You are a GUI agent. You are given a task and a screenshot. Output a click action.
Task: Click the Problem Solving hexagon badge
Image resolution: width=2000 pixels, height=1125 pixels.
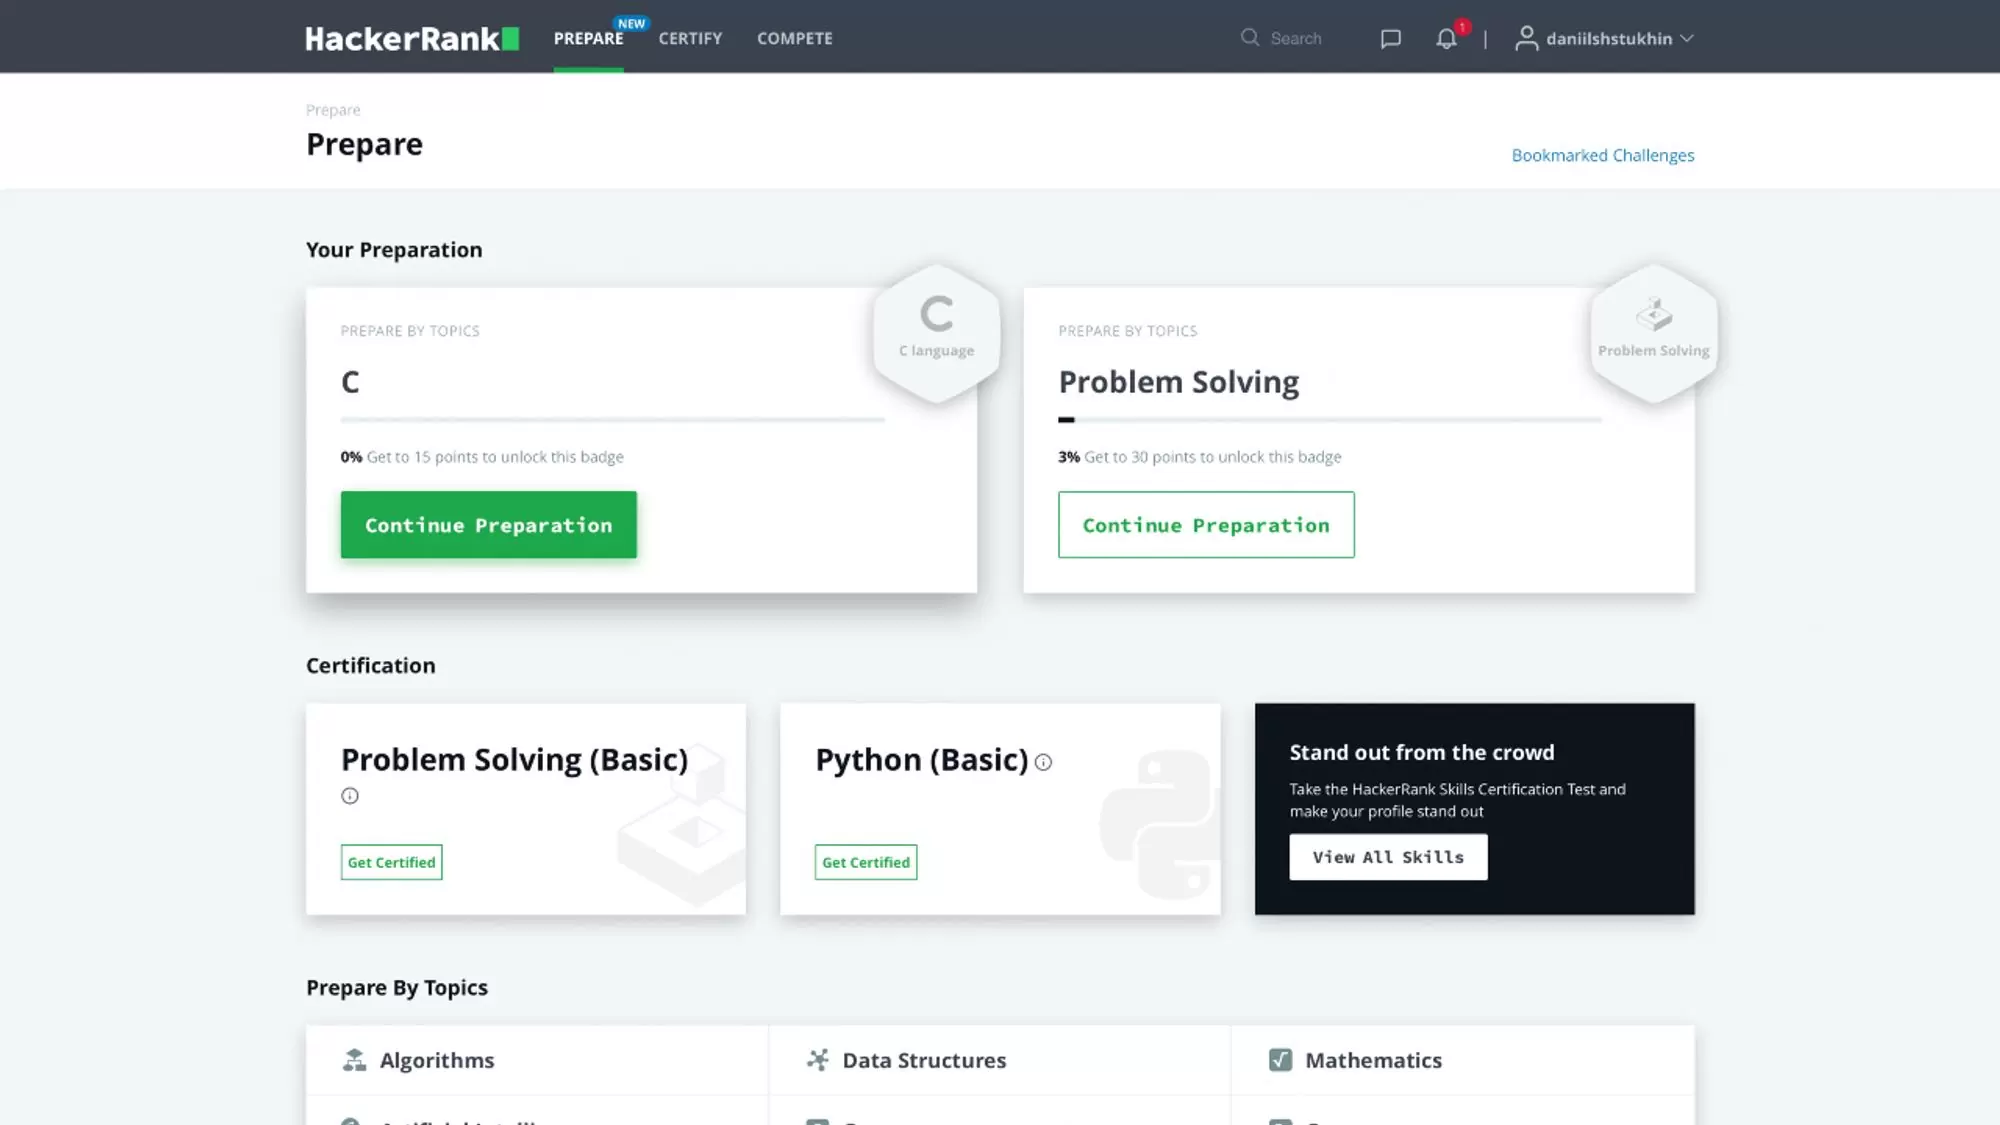[x=1653, y=333]
